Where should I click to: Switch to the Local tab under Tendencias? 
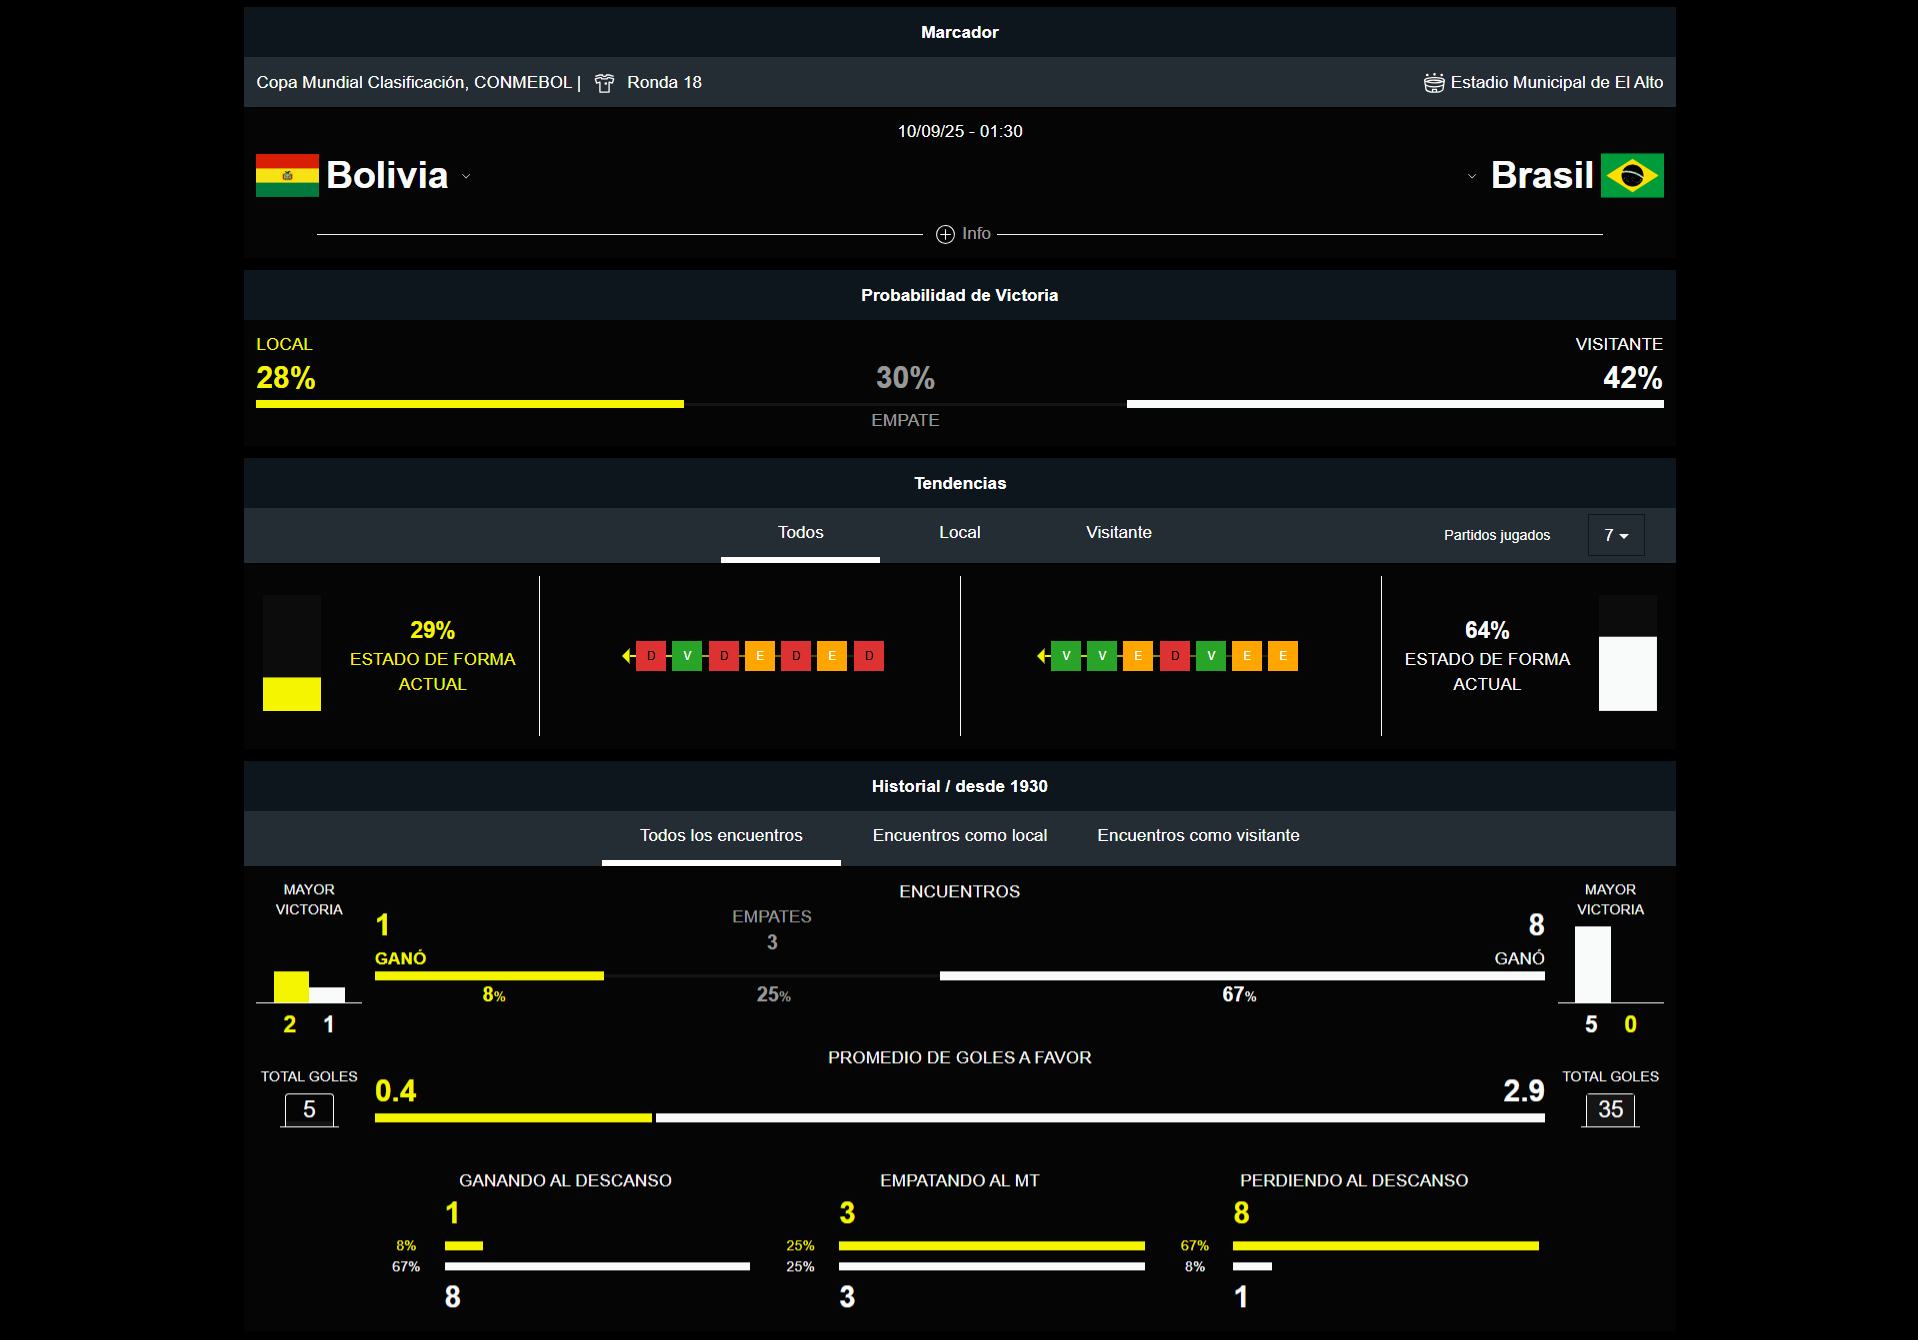point(959,533)
